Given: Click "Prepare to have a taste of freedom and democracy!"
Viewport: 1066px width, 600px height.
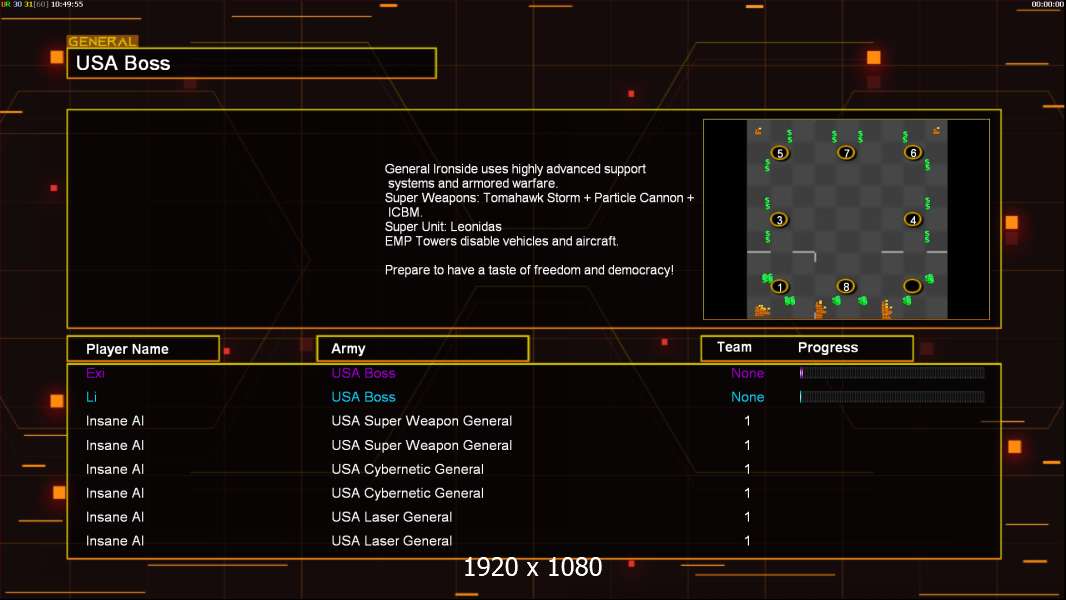Looking at the screenshot, I should [x=529, y=270].
